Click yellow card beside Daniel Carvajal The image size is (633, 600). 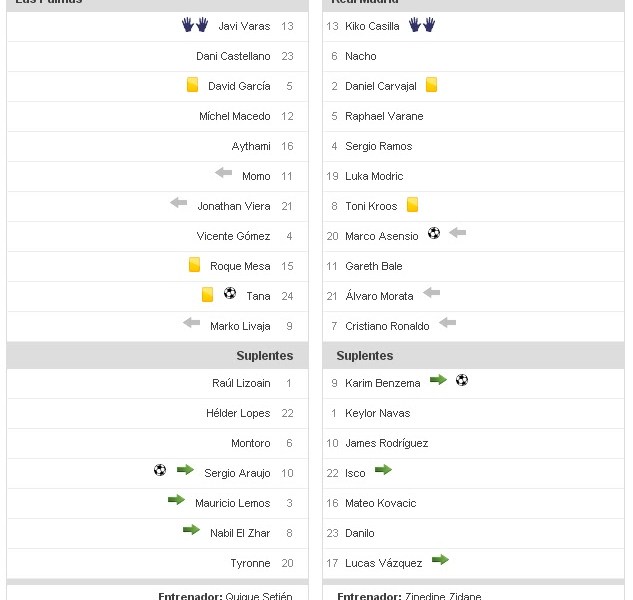click(431, 85)
